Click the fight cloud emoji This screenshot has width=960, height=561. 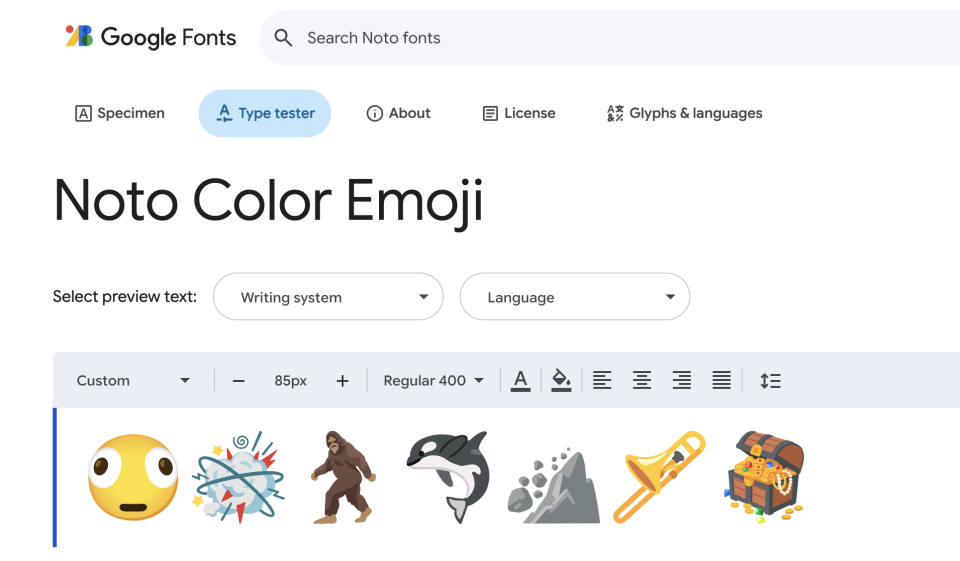[239, 477]
